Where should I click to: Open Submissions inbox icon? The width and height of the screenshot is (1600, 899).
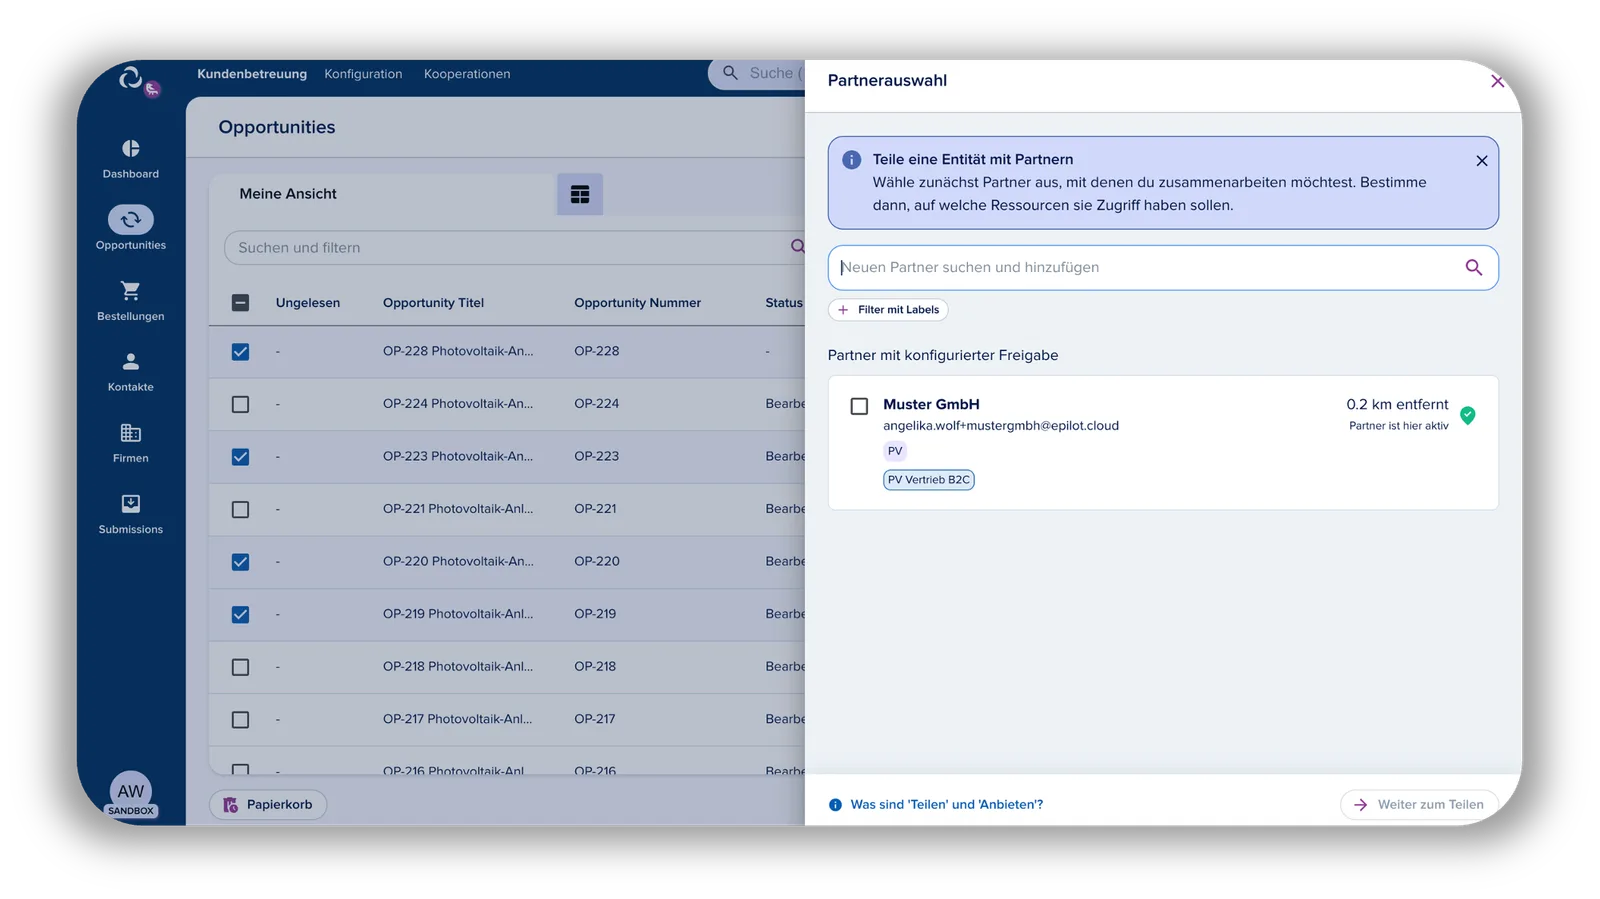click(131, 504)
